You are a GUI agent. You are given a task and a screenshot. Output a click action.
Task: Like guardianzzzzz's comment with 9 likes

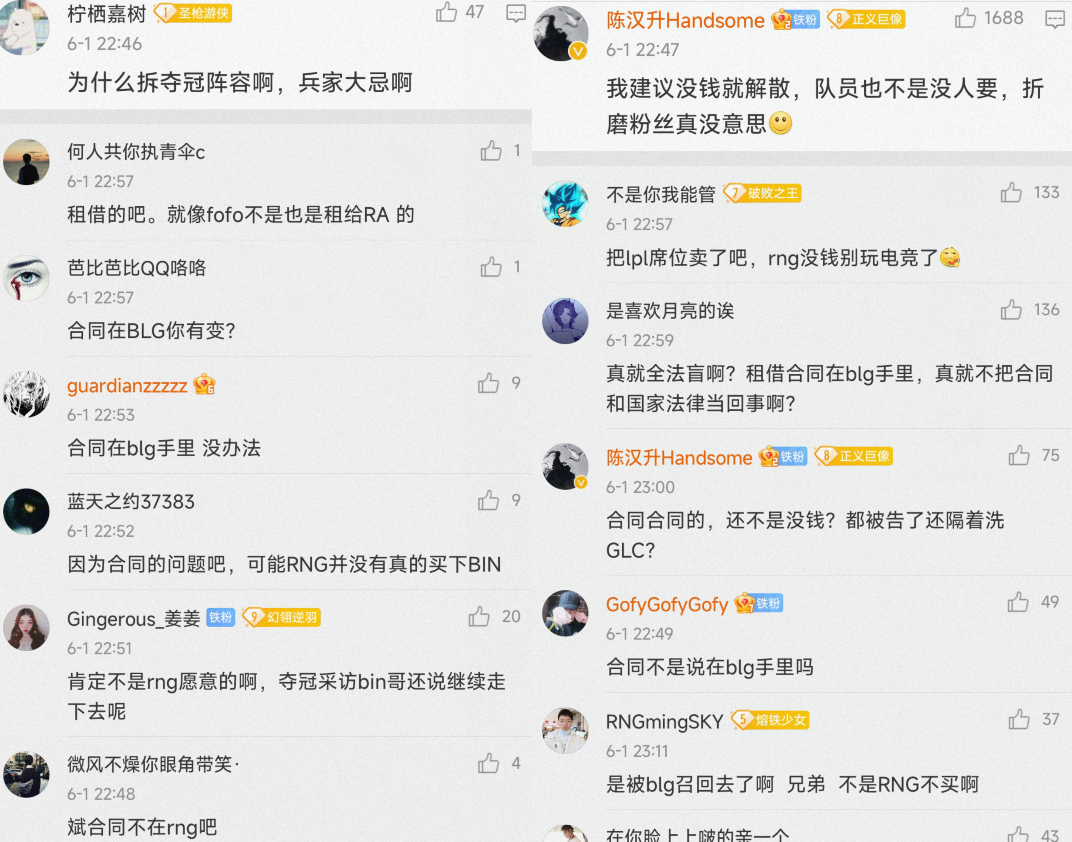[488, 383]
